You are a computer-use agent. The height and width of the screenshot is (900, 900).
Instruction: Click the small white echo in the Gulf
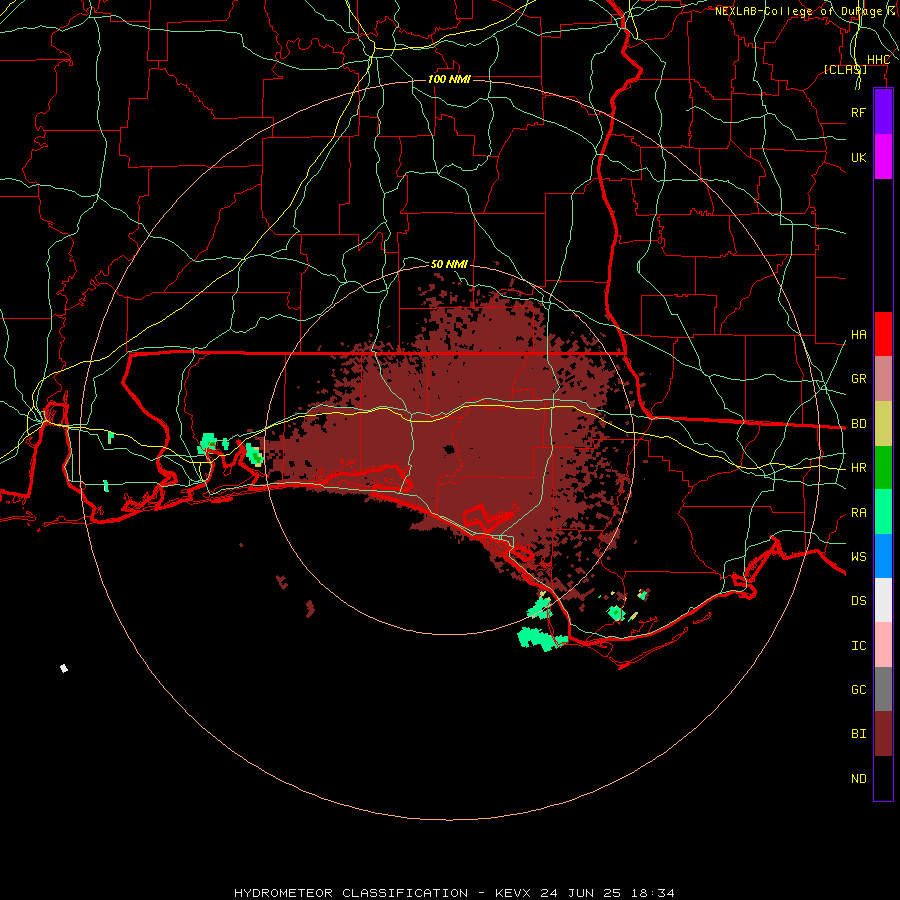[64, 668]
